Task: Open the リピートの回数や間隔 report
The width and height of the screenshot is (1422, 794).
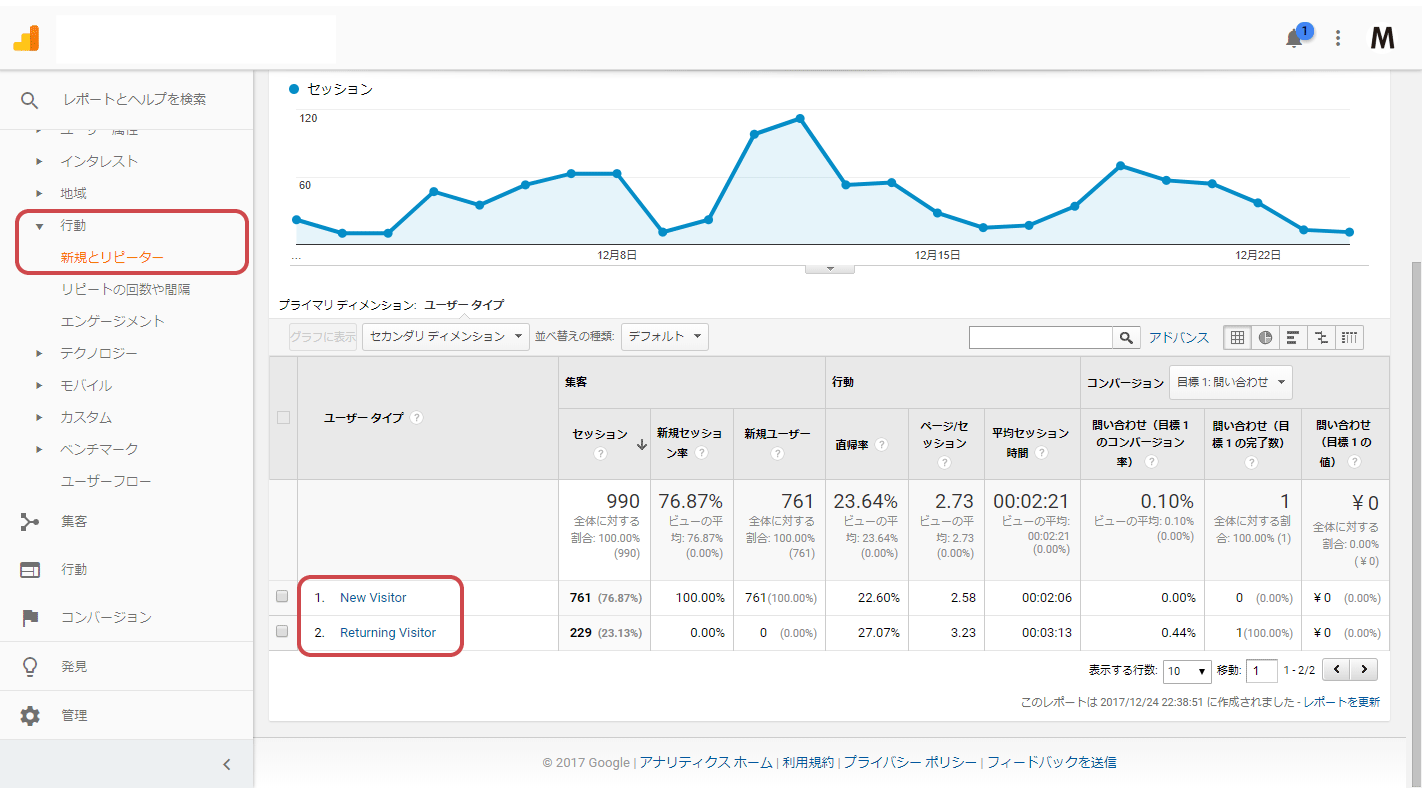Action: tap(125, 289)
